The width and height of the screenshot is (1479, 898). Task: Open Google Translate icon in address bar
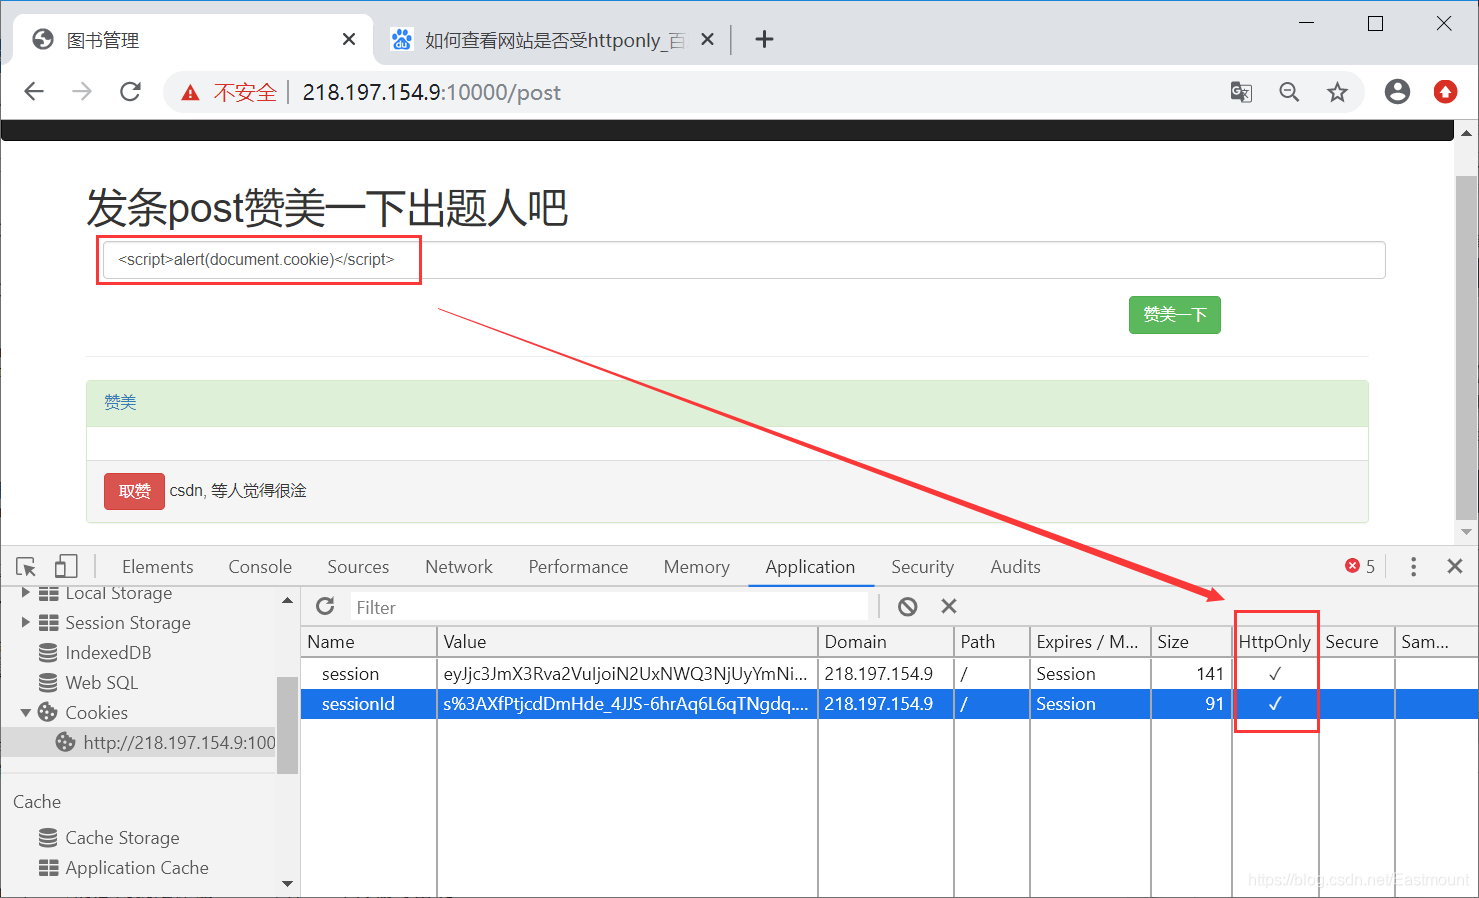pos(1241,92)
